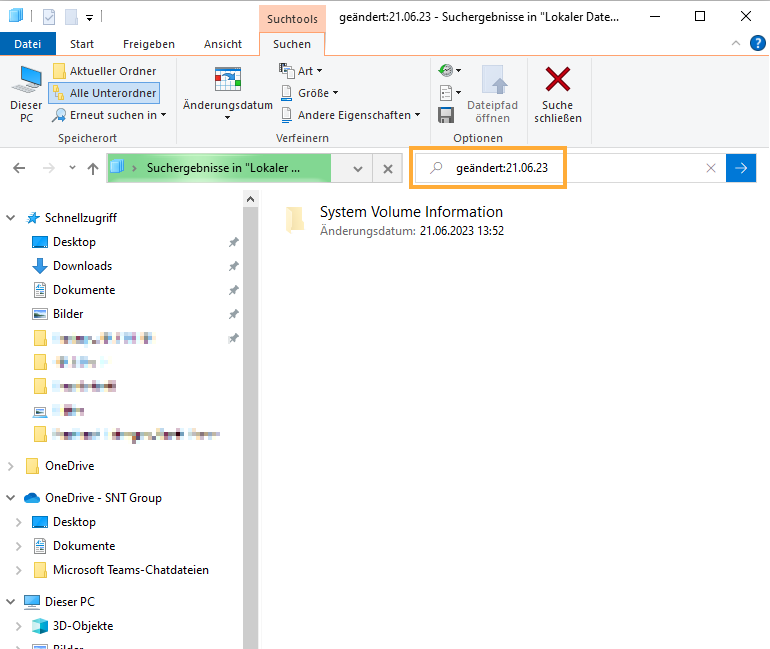
Task: Open Dokumente under Schnellzugriff
Action: click(84, 290)
